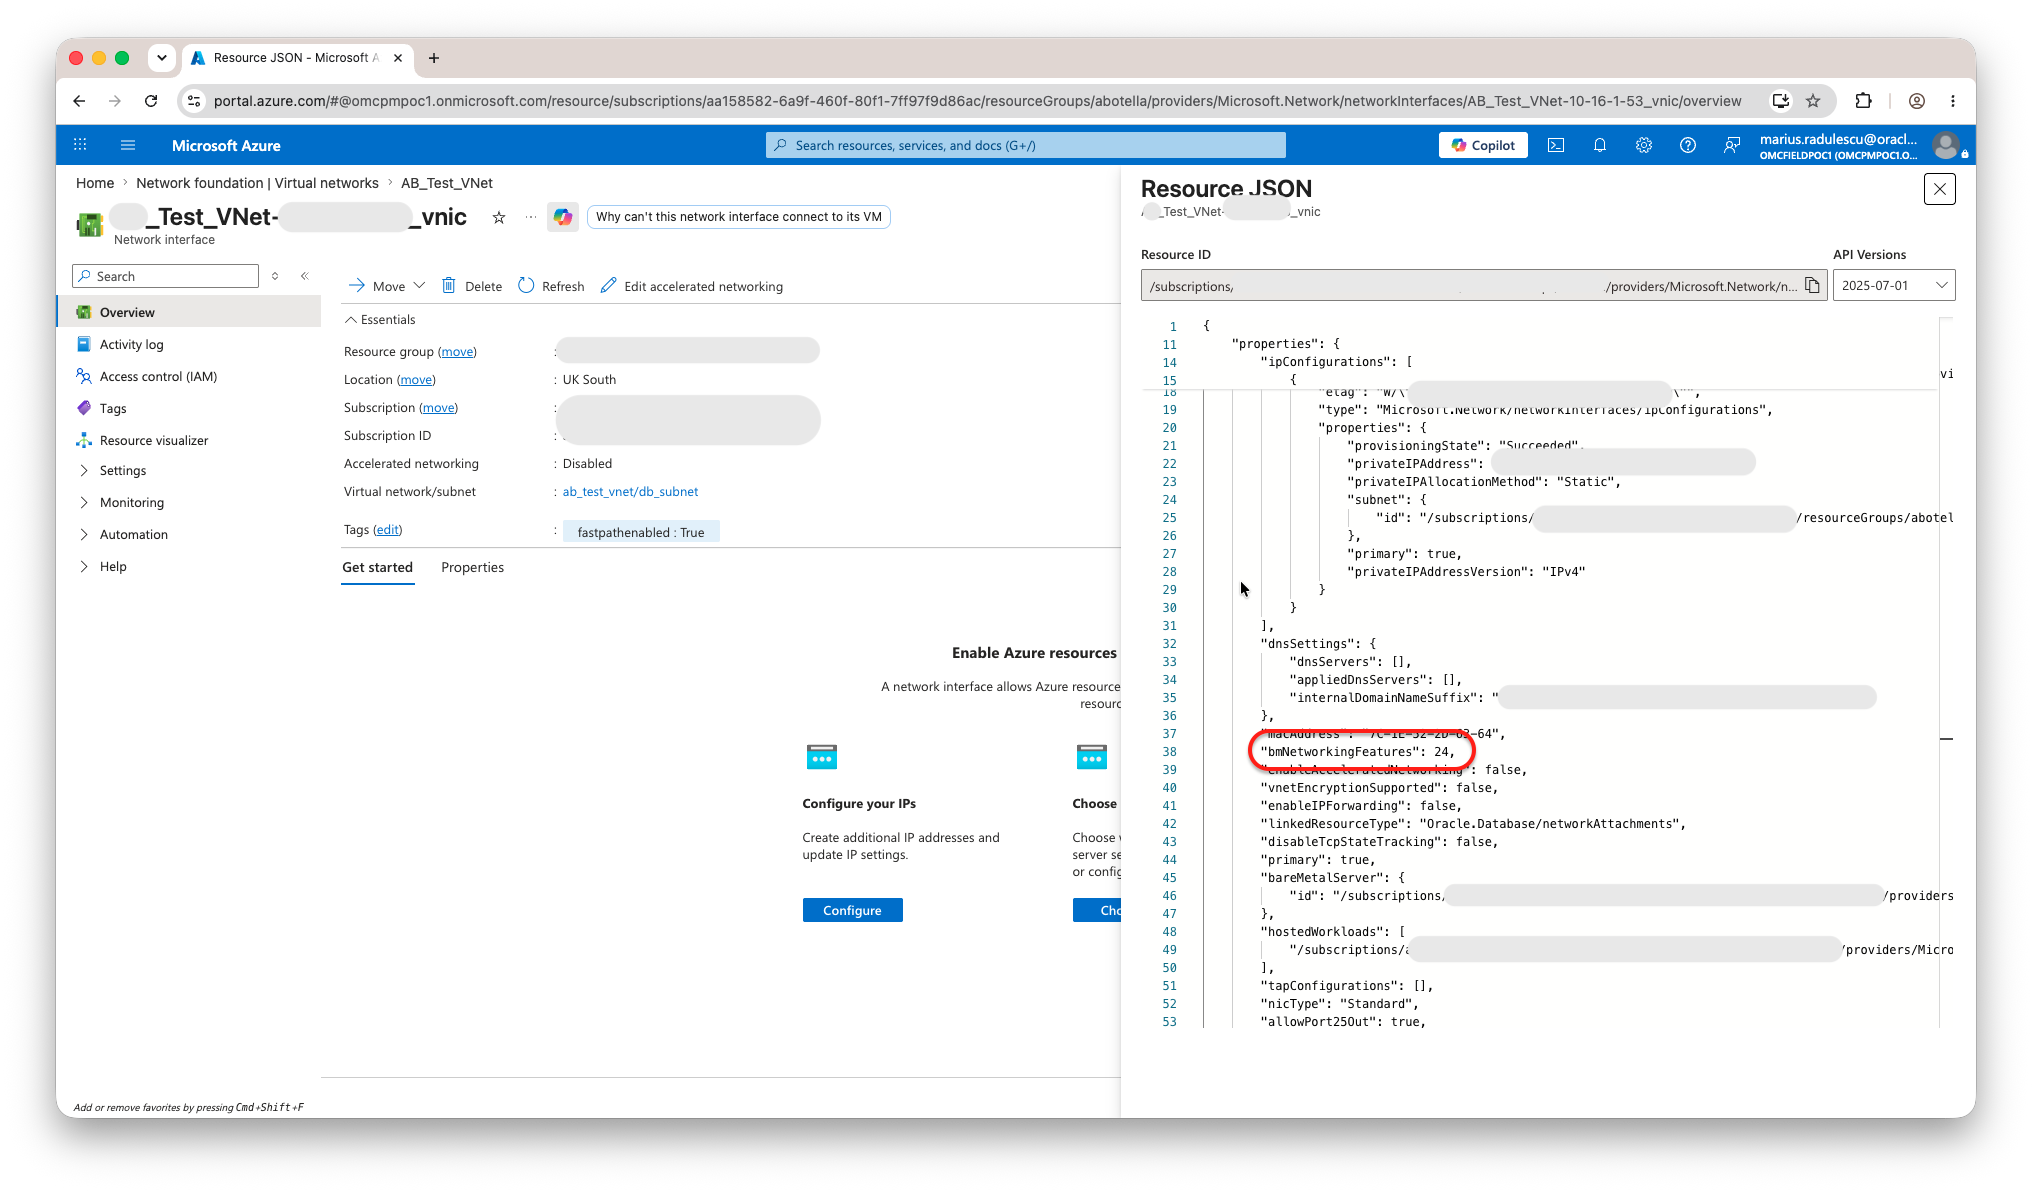The height and width of the screenshot is (1192, 2032).
Task: Open the notifications bell
Action: [1600, 145]
